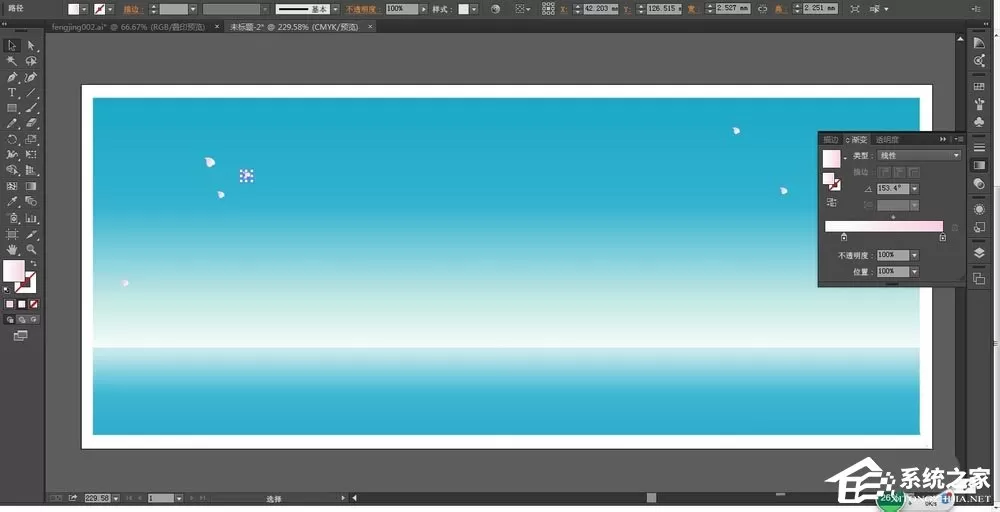Switch to the 透明度 transparency panel tab
Image resolution: width=1000 pixels, height=512 pixels.
click(x=886, y=140)
